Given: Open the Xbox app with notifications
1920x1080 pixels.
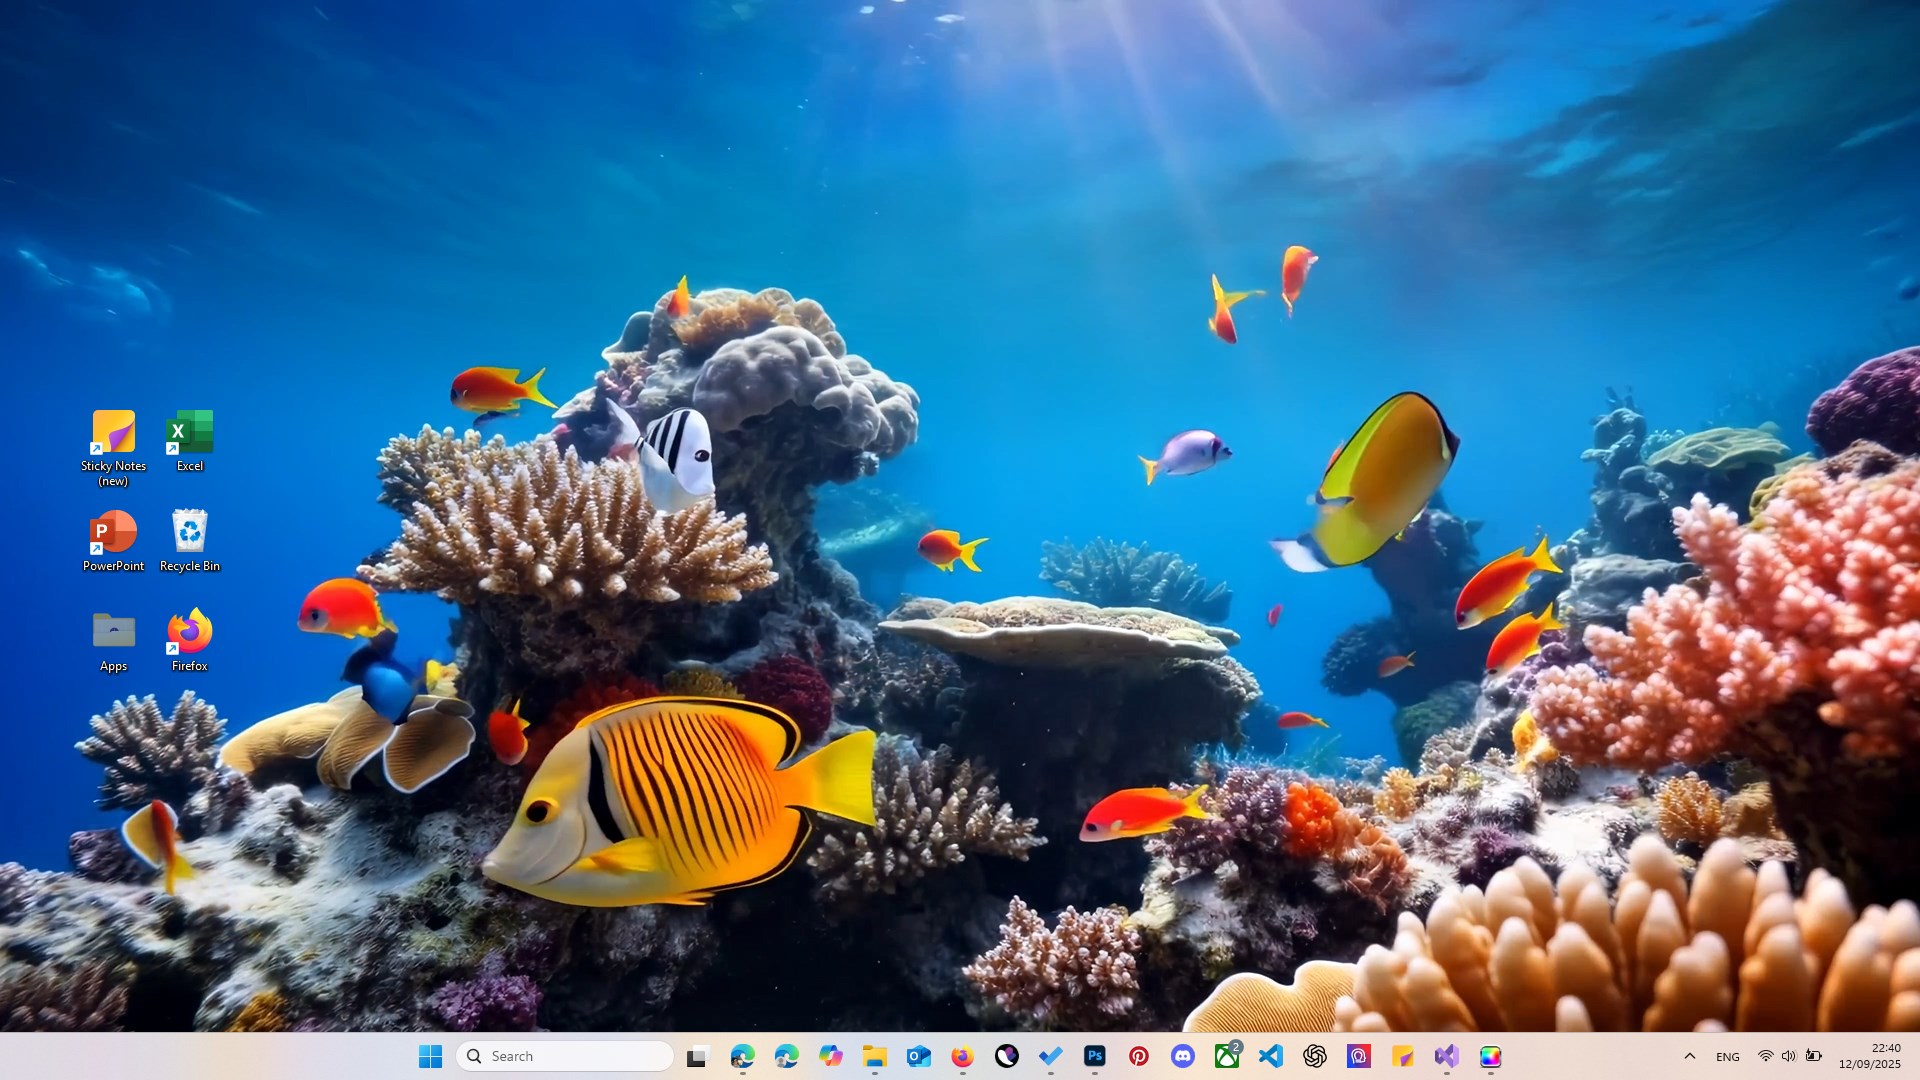Looking at the screenshot, I should [1227, 1056].
